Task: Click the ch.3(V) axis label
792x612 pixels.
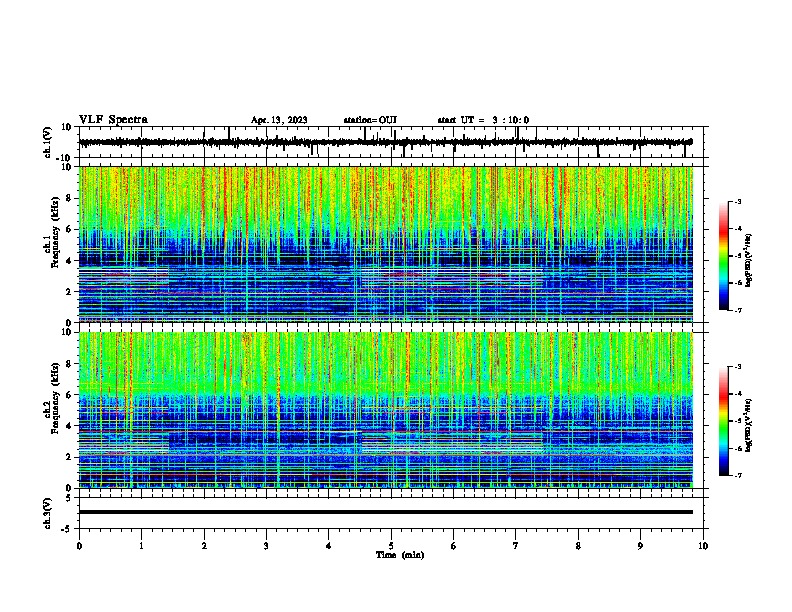Action: [x=48, y=513]
